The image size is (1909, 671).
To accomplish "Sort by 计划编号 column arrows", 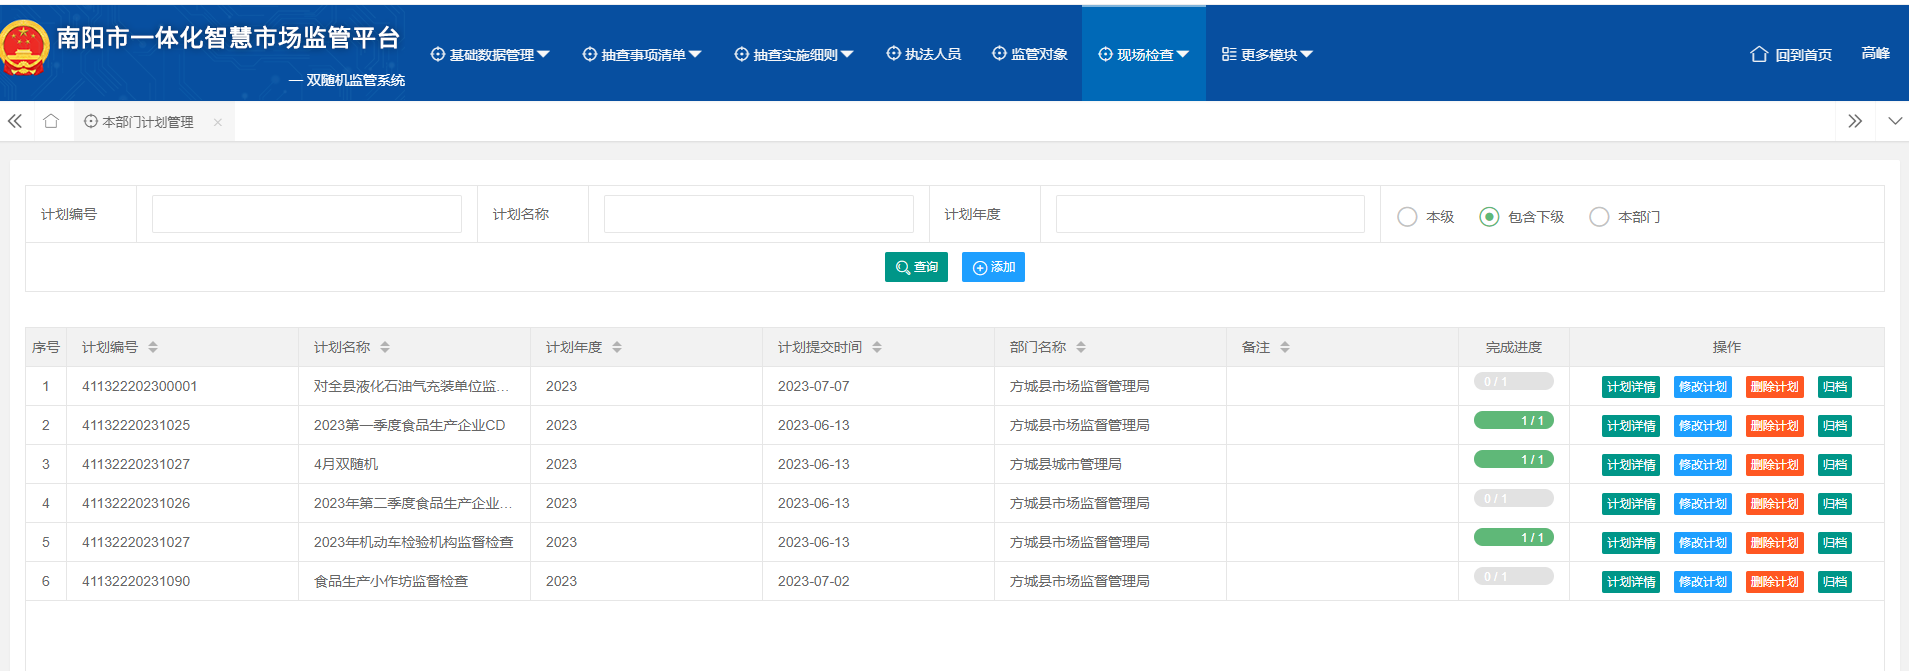I will click(153, 347).
